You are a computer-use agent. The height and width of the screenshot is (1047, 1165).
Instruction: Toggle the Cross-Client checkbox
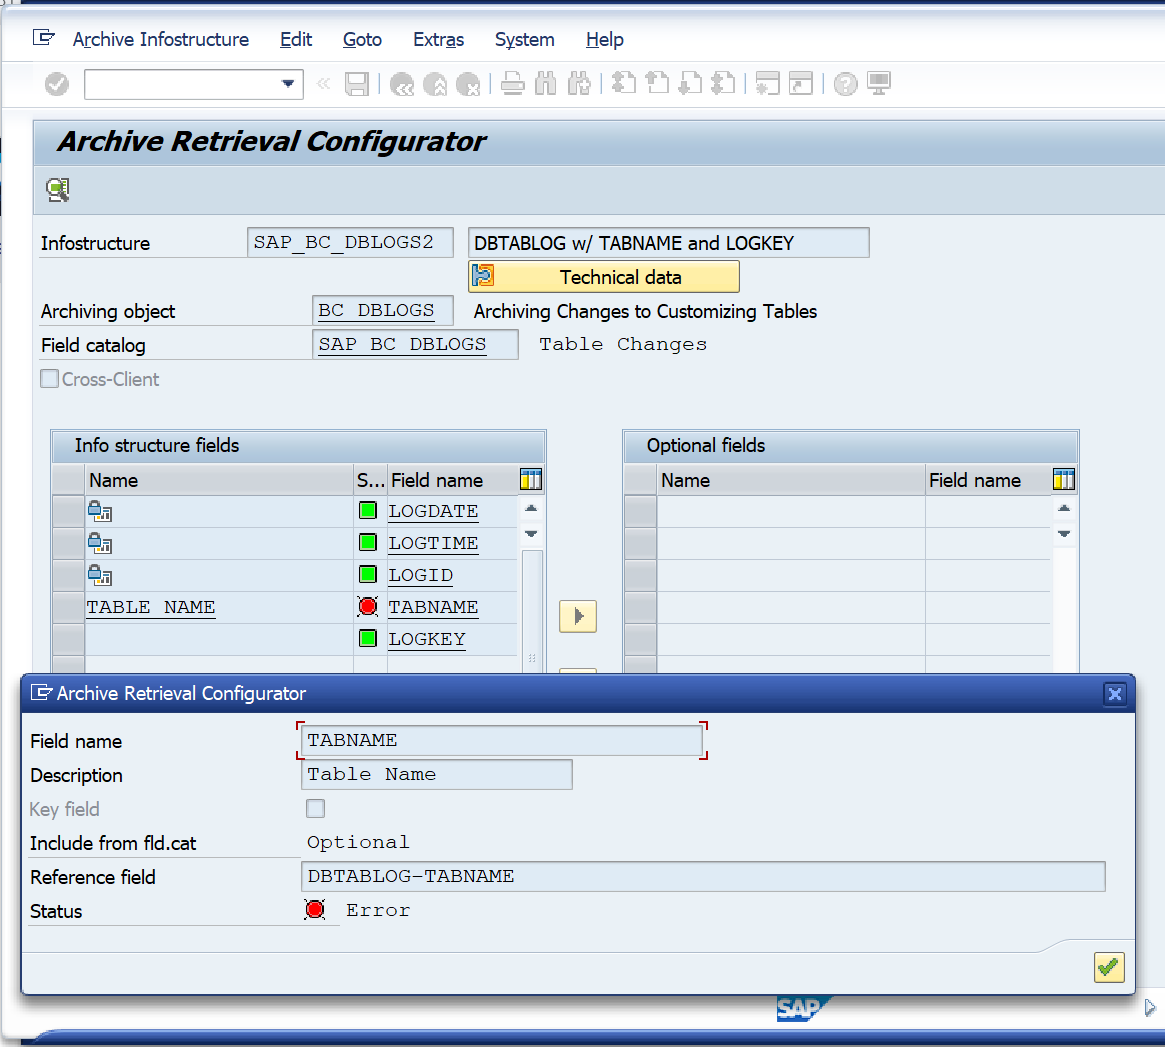pyautogui.click(x=50, y=379)
